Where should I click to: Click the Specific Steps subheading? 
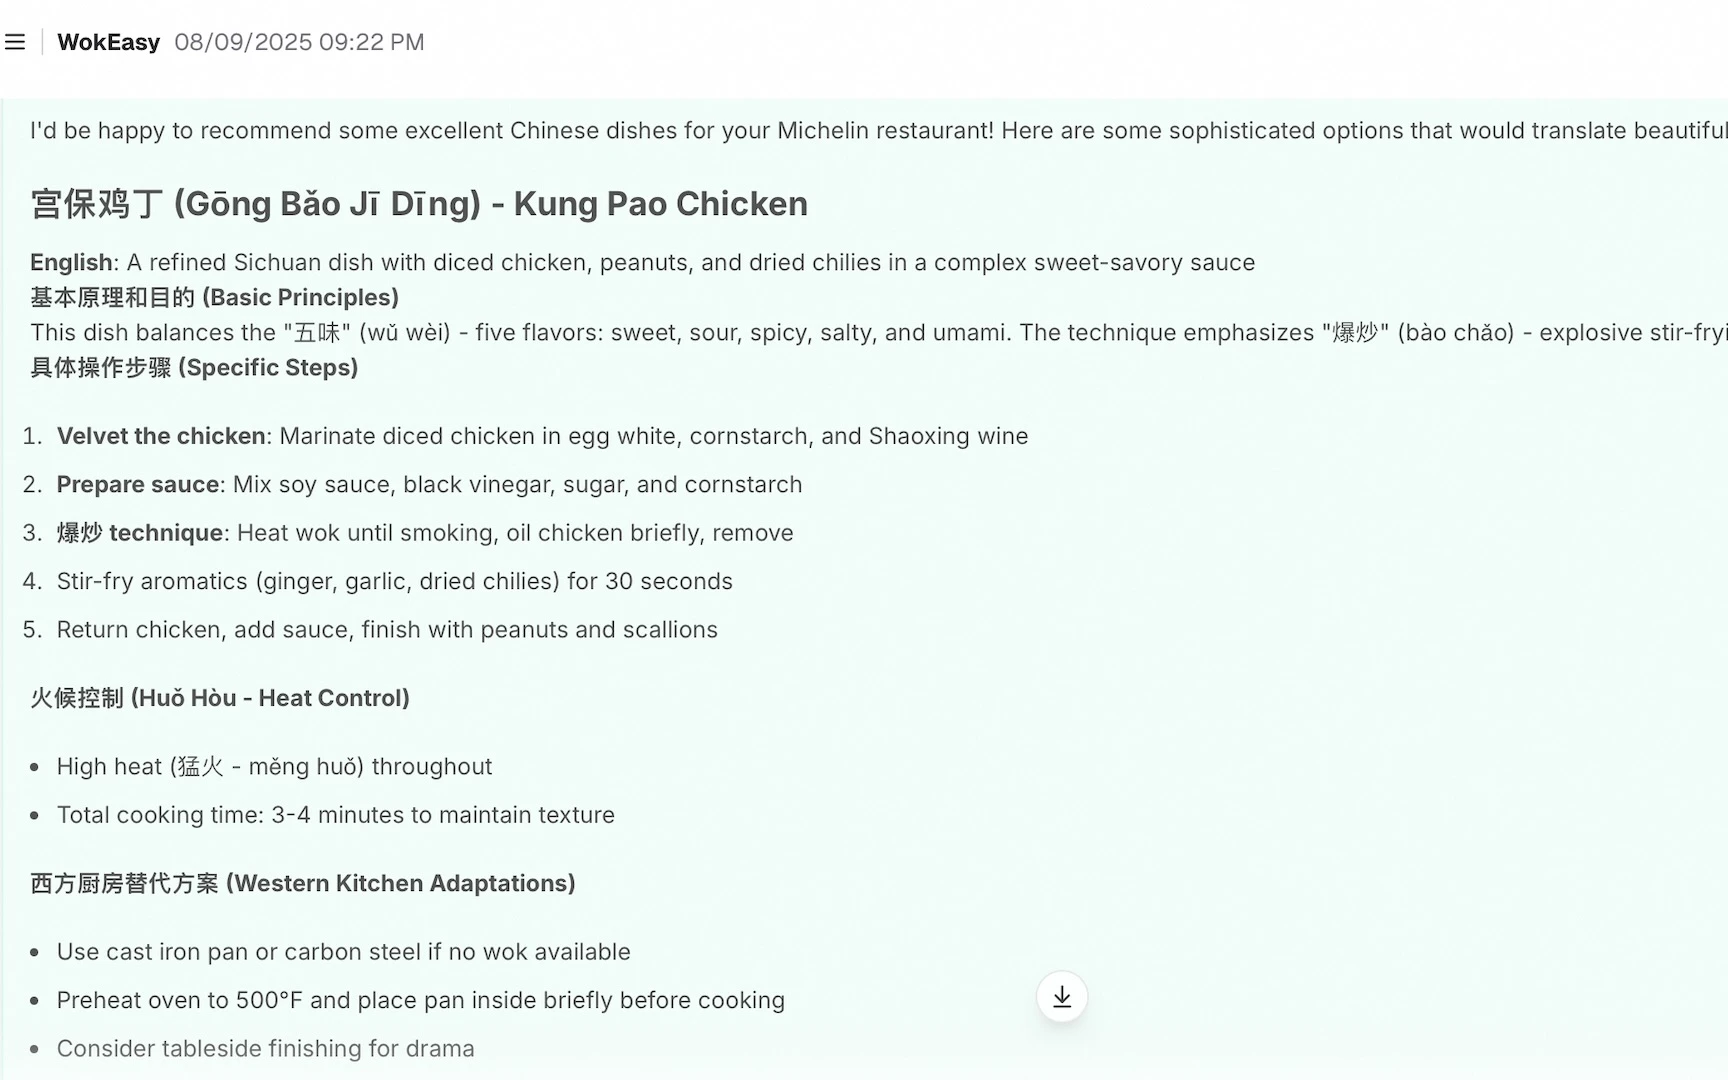point(194,367)
